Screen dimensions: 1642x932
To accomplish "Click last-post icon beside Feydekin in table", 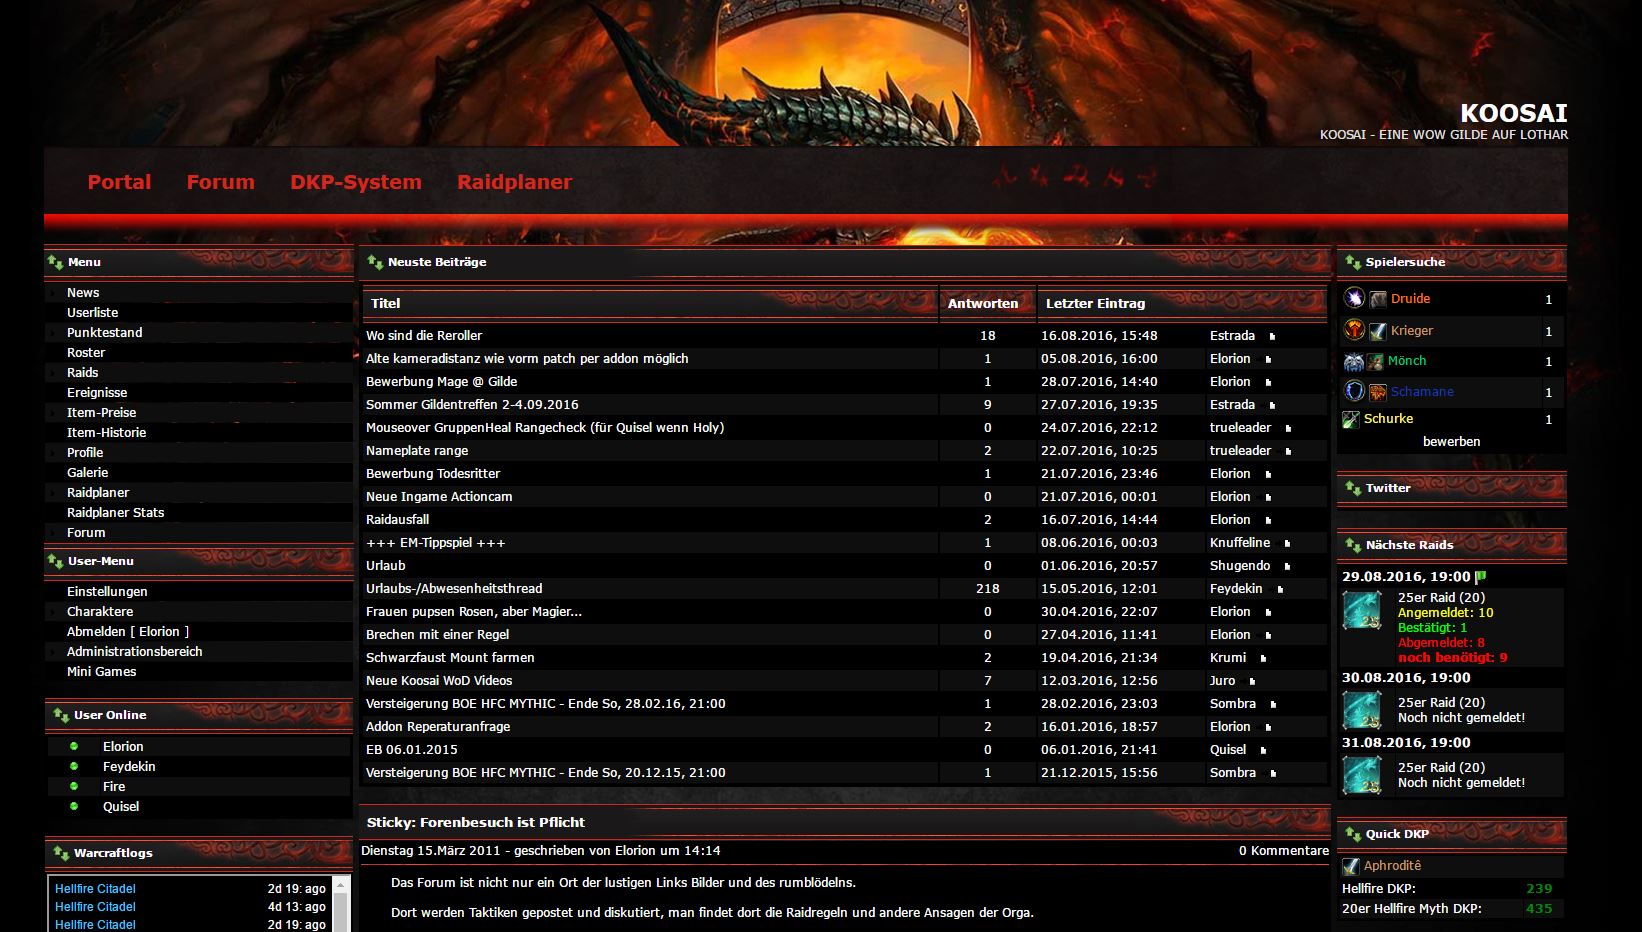I will 1280,590.
